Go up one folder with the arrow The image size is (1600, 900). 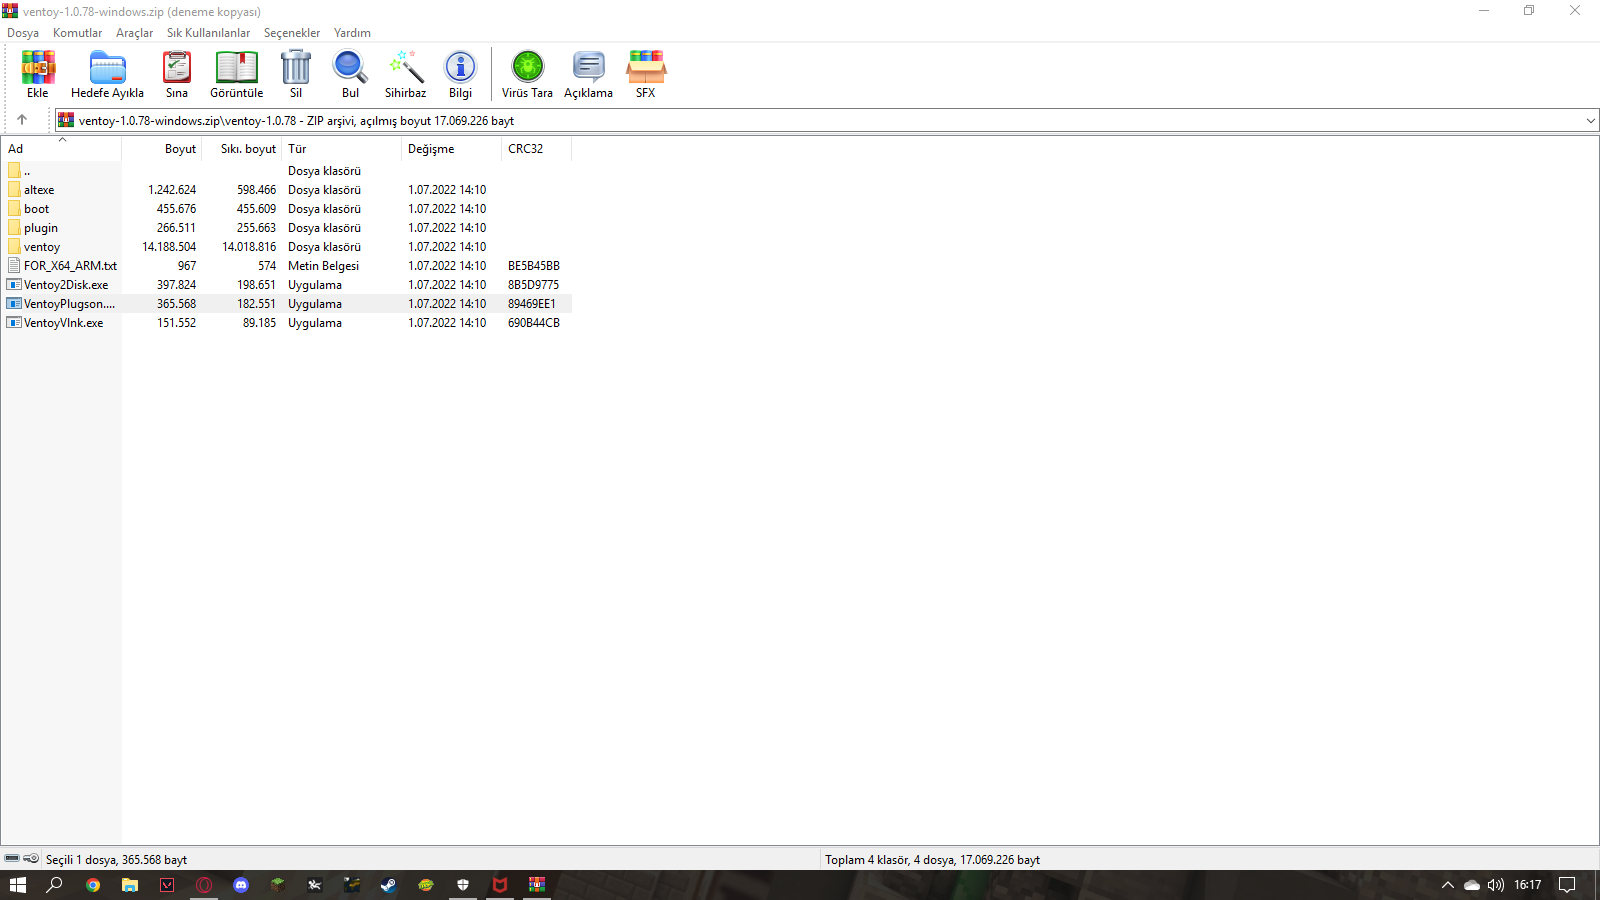[x=22, y=120]
